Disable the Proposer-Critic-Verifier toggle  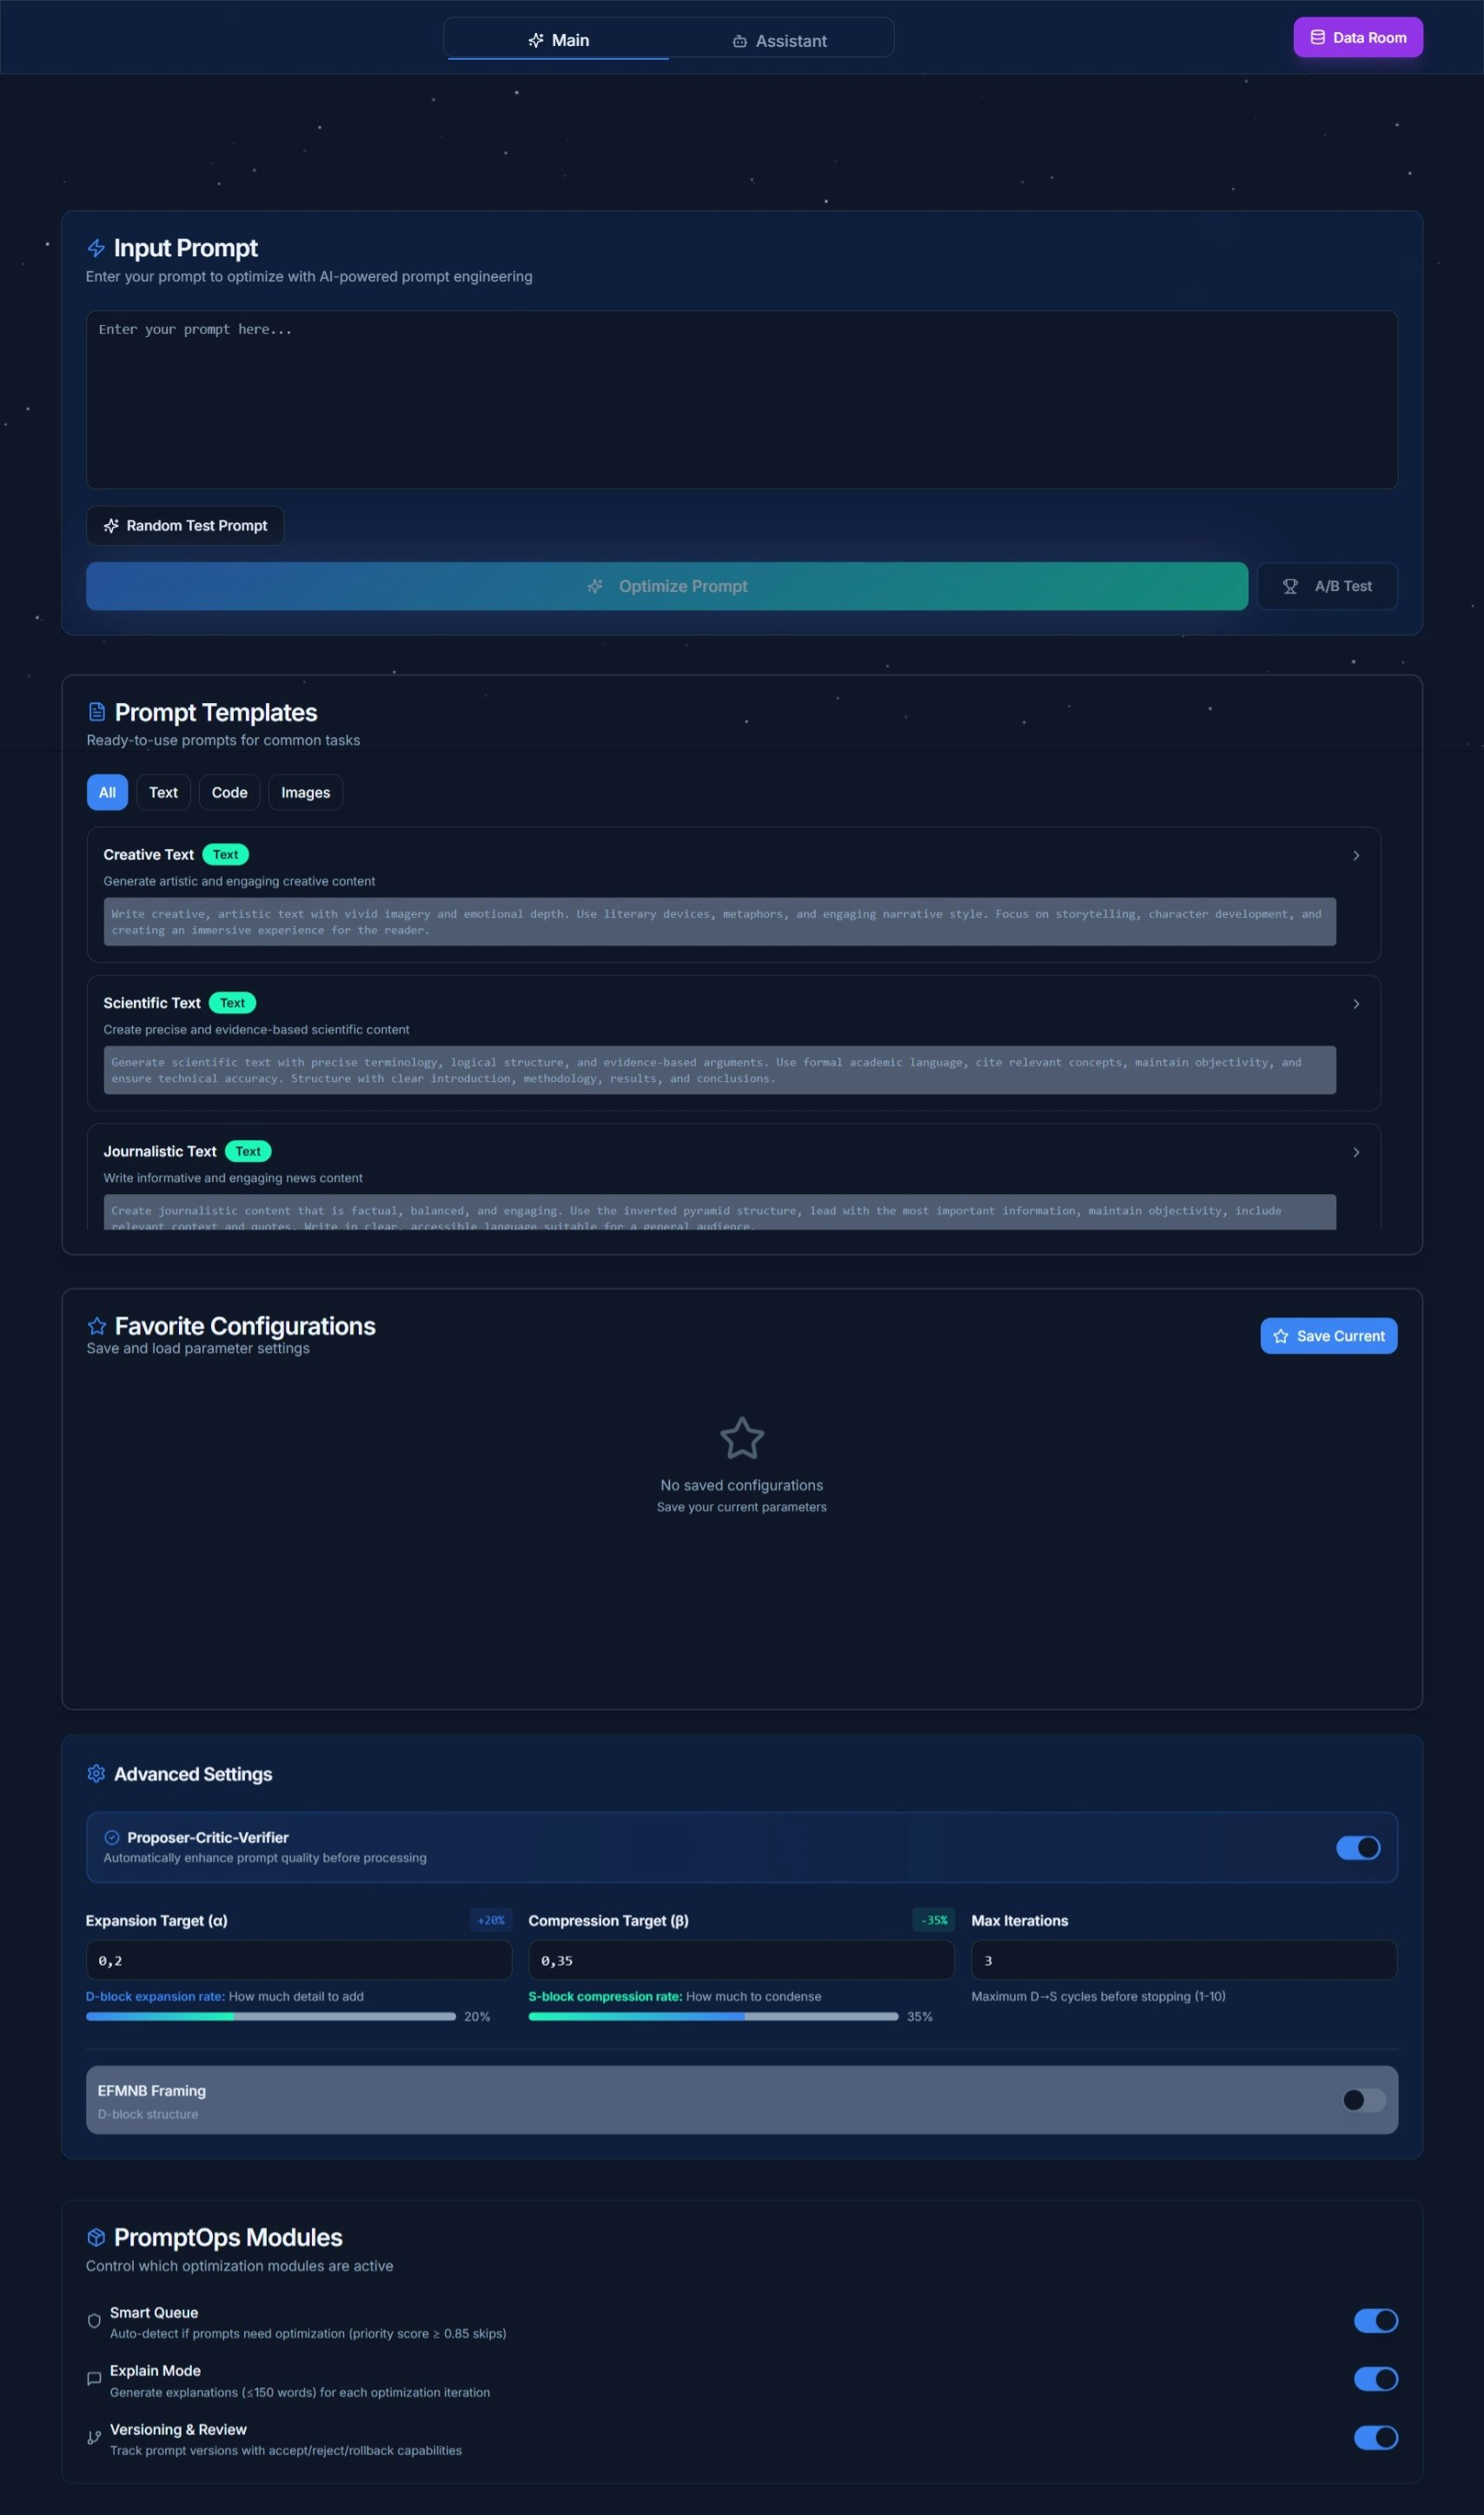coord(1357,1848)
